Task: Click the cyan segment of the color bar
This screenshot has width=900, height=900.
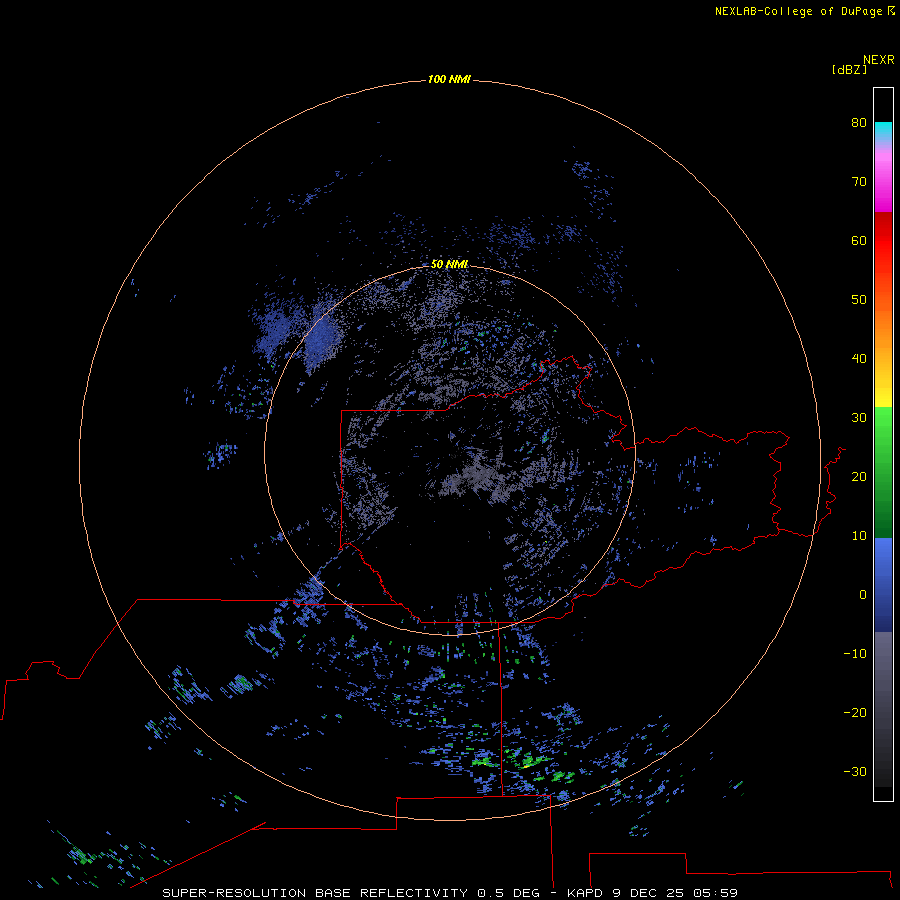Action: (883, 129)
